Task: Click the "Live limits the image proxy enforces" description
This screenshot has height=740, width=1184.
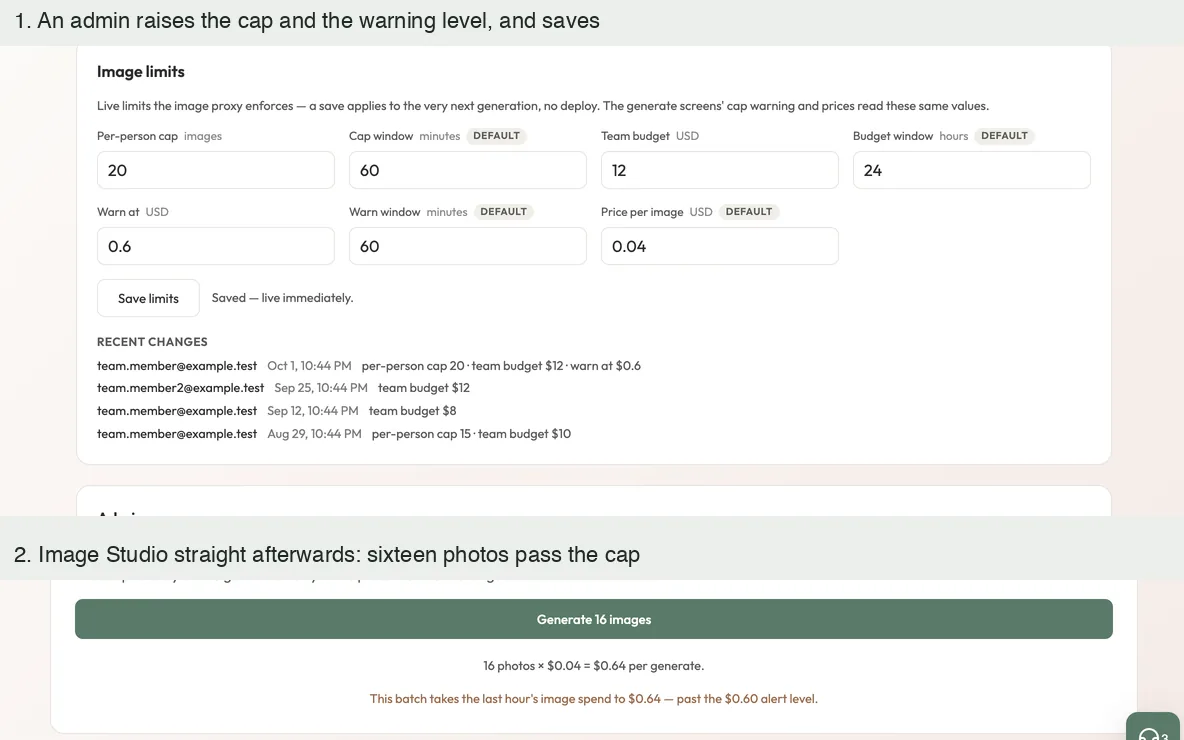Action: click(543, 106)
